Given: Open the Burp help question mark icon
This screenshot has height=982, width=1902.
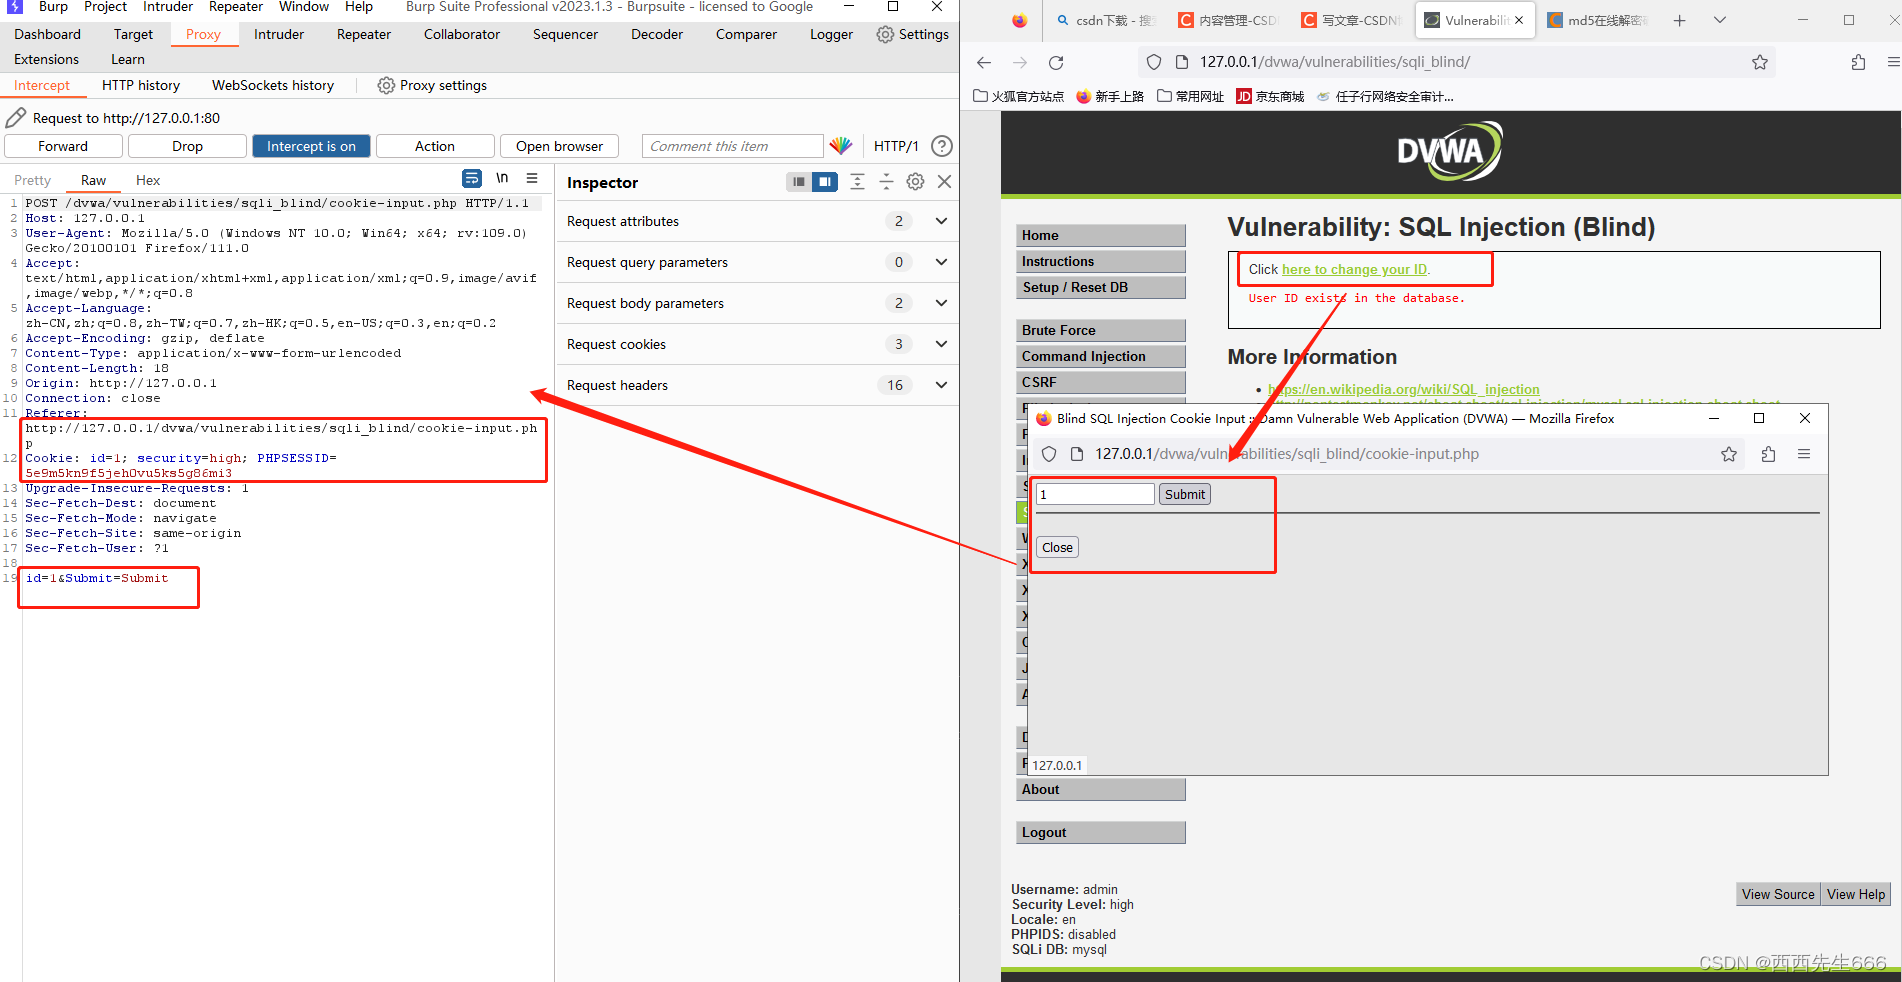Looking at the screenshot, I should (941, 146).
